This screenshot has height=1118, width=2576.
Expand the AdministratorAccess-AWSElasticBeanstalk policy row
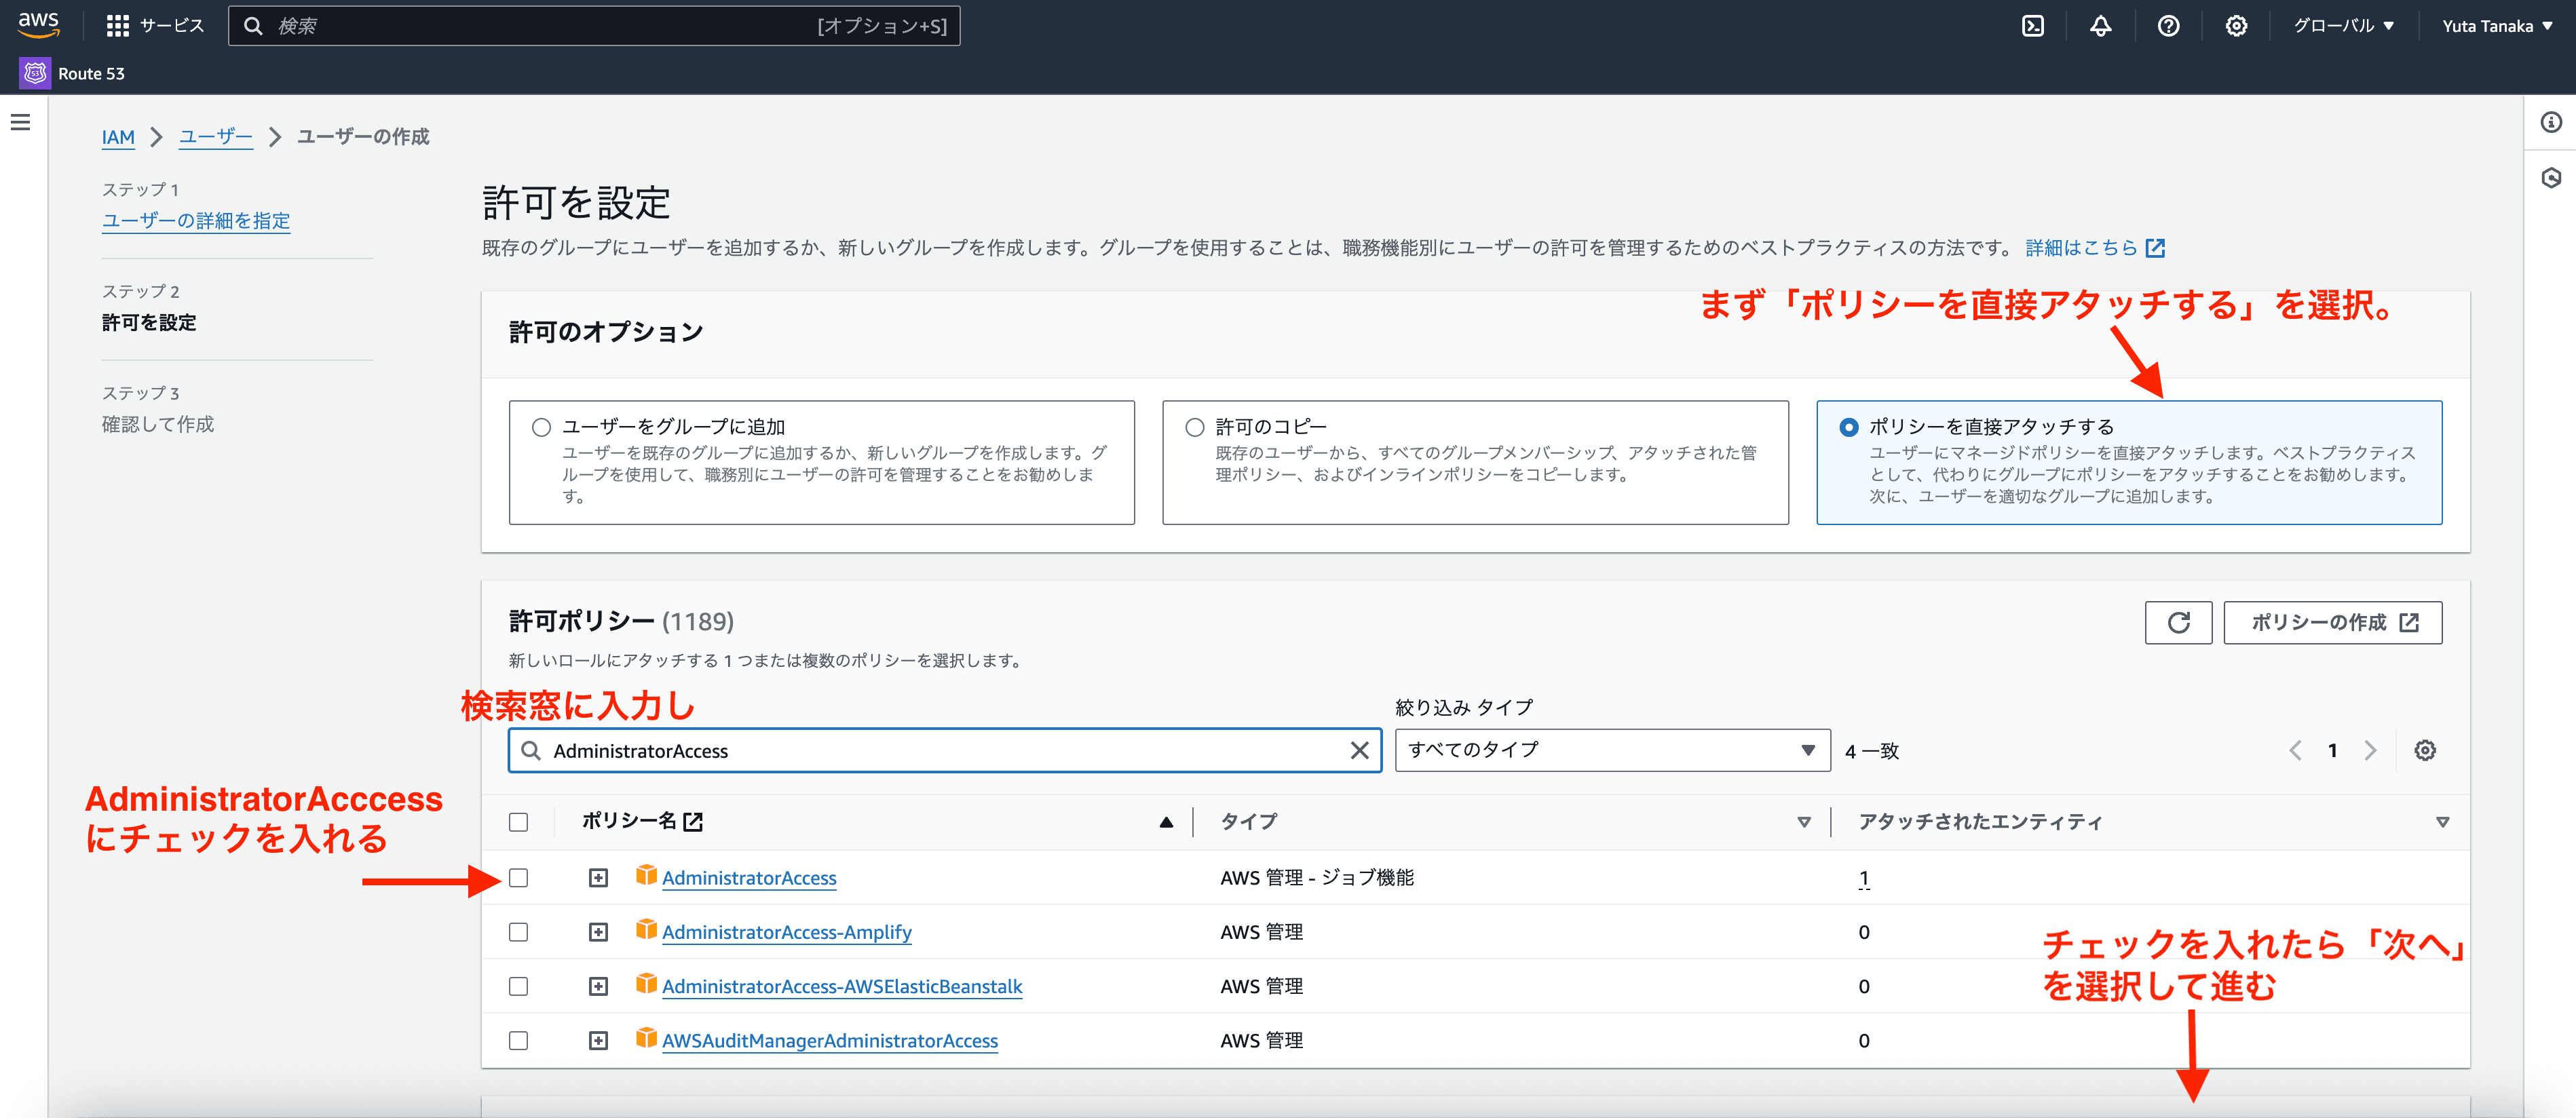(x=598, y=986)
